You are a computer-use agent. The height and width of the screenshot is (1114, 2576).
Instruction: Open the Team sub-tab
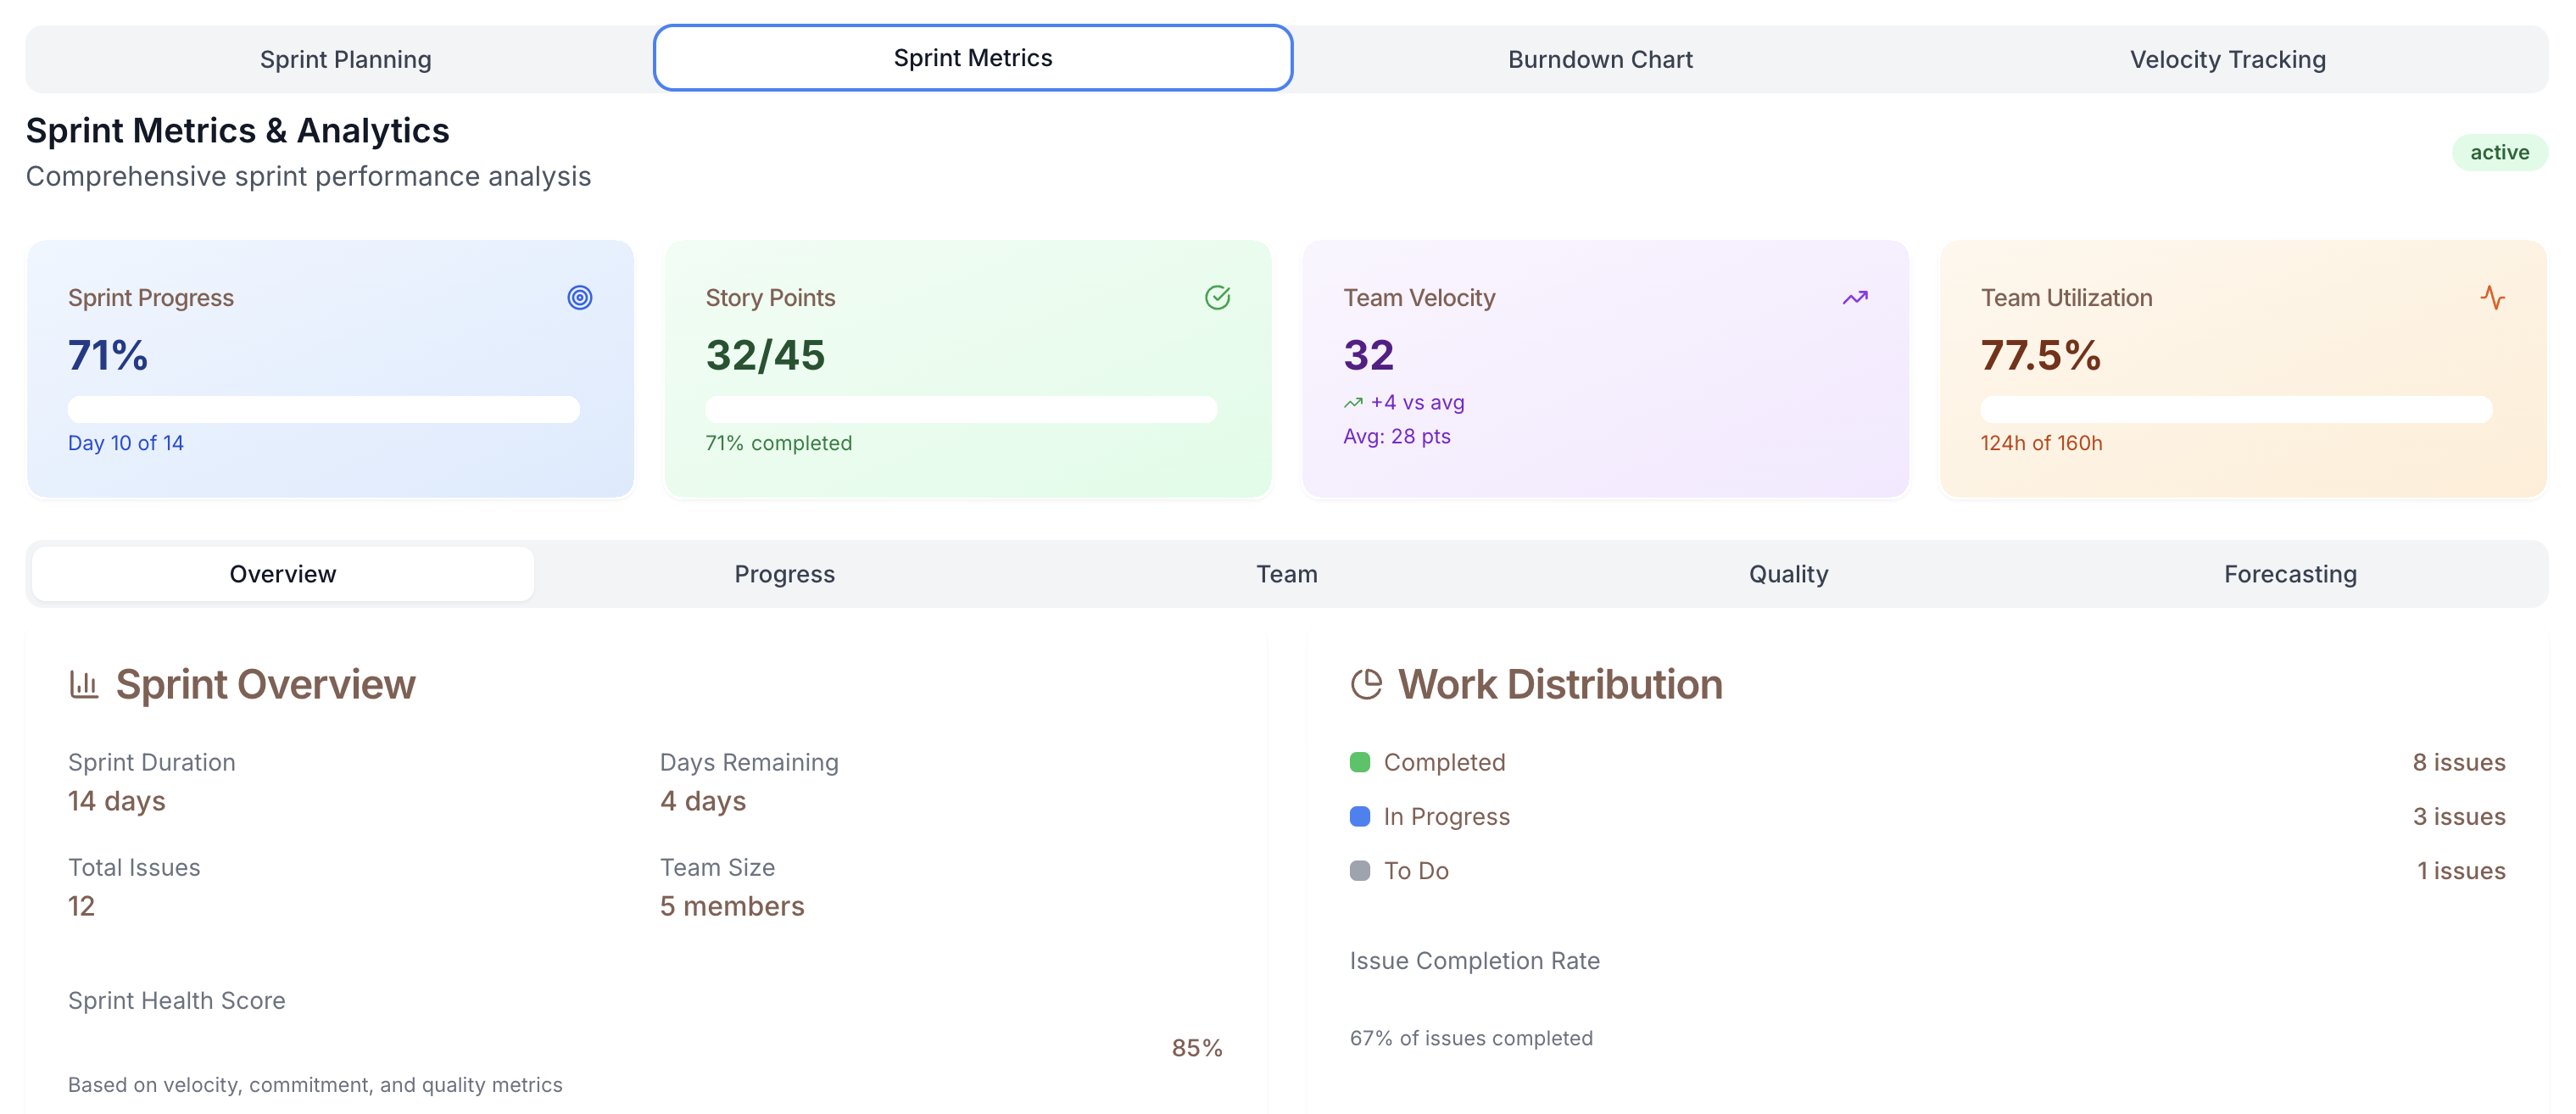[x=1286, y=574]
